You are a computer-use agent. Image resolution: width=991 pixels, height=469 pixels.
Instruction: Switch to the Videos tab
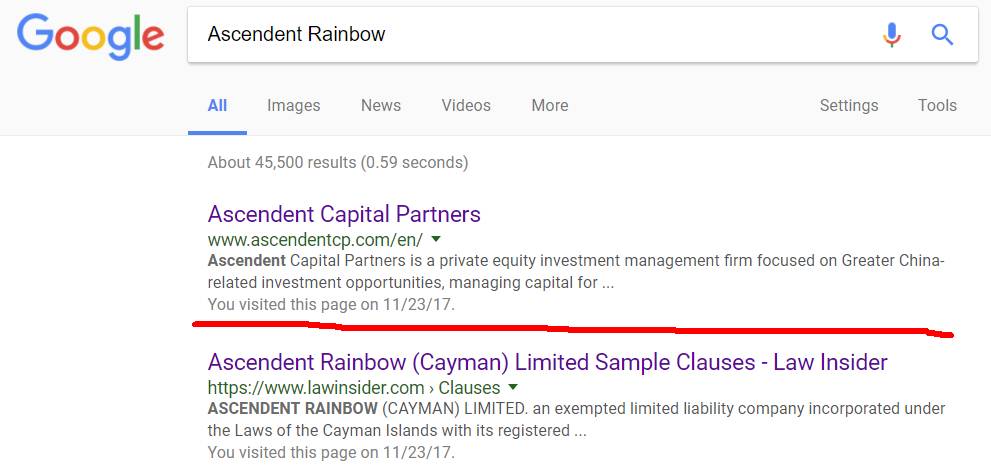[x=466, y=106]
